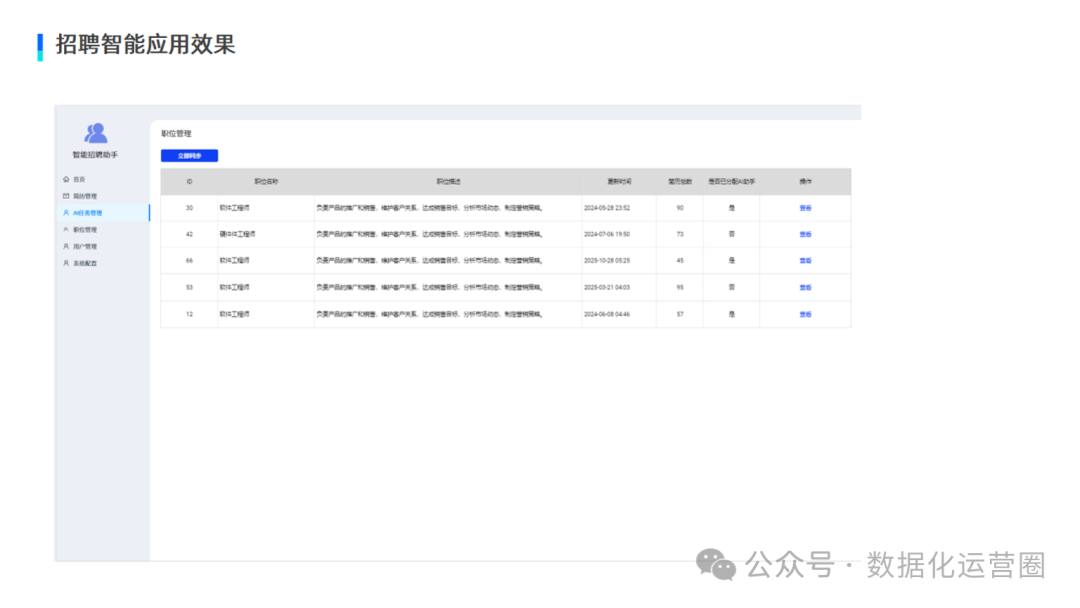The width and height of the screenshot is (1080, 608).
Task: Click the date 2024-05-28 23:52
Action: 607,208
